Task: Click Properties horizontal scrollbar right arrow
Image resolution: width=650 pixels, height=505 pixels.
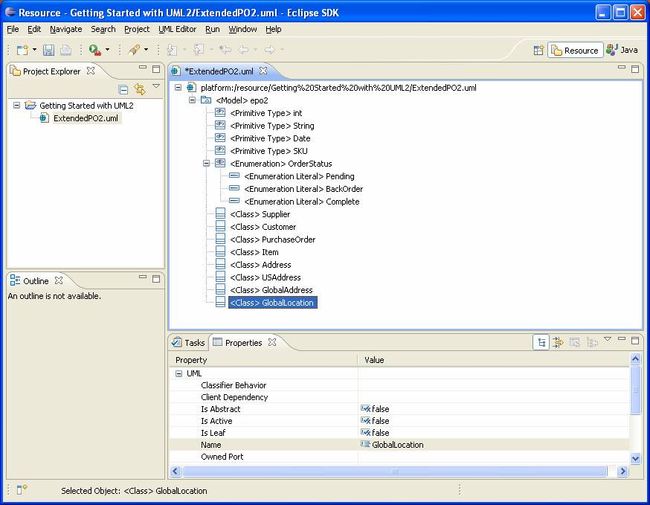Action: click(622, 471)
